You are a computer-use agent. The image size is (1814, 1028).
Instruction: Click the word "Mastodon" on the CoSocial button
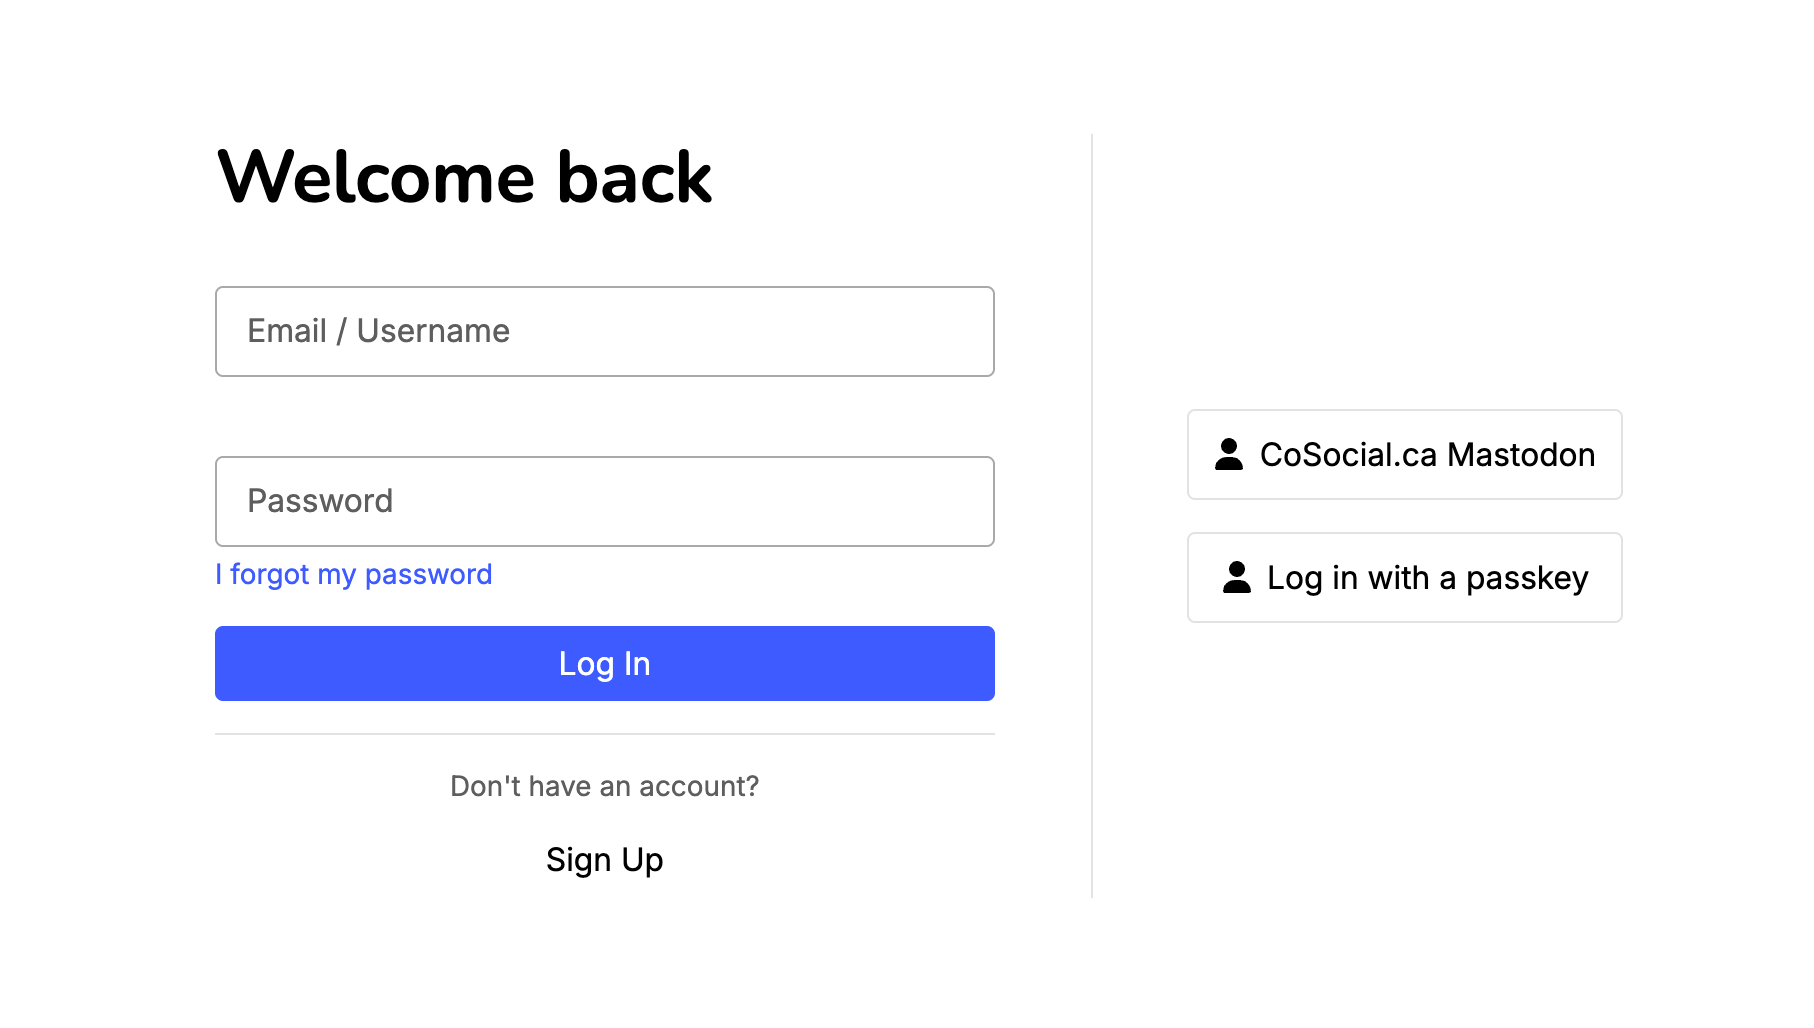[1520, 455]
